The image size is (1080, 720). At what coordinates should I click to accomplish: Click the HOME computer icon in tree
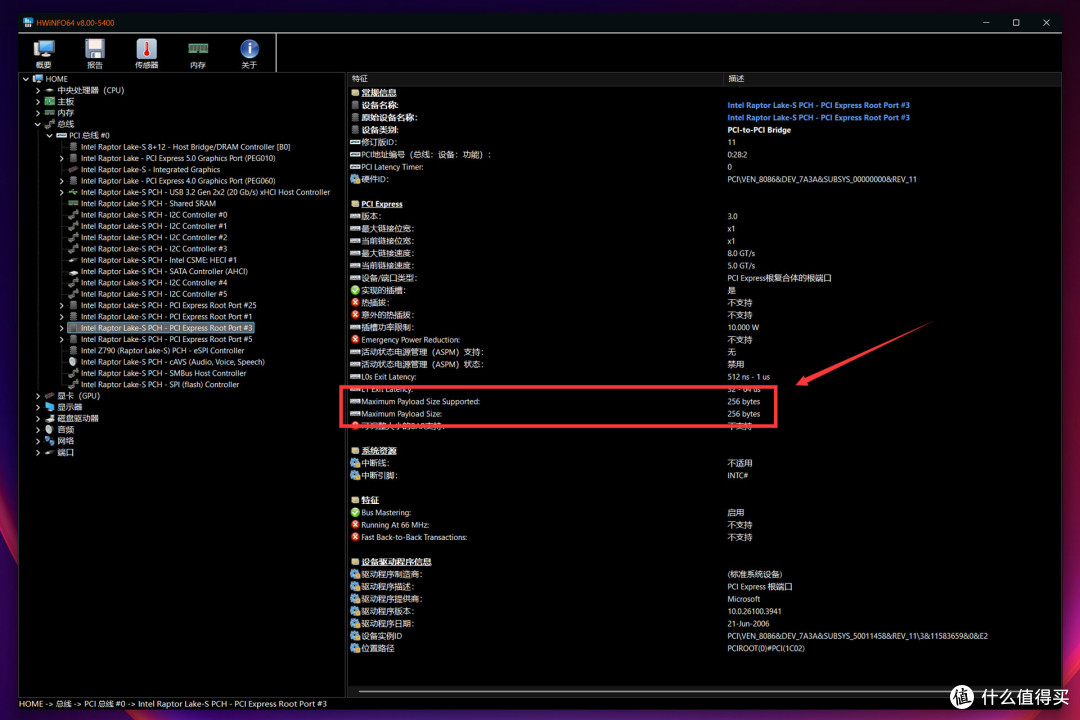point(38,79)
